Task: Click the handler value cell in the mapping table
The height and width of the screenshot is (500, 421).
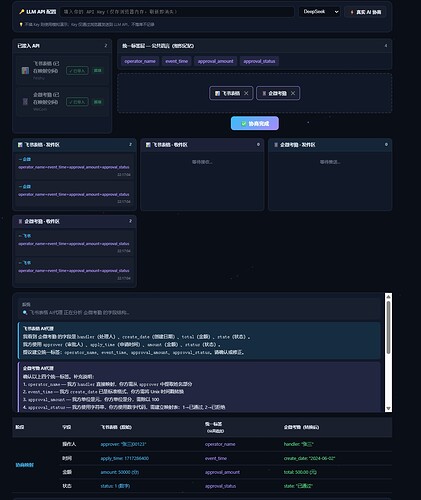Action: (x=299, y=444)
